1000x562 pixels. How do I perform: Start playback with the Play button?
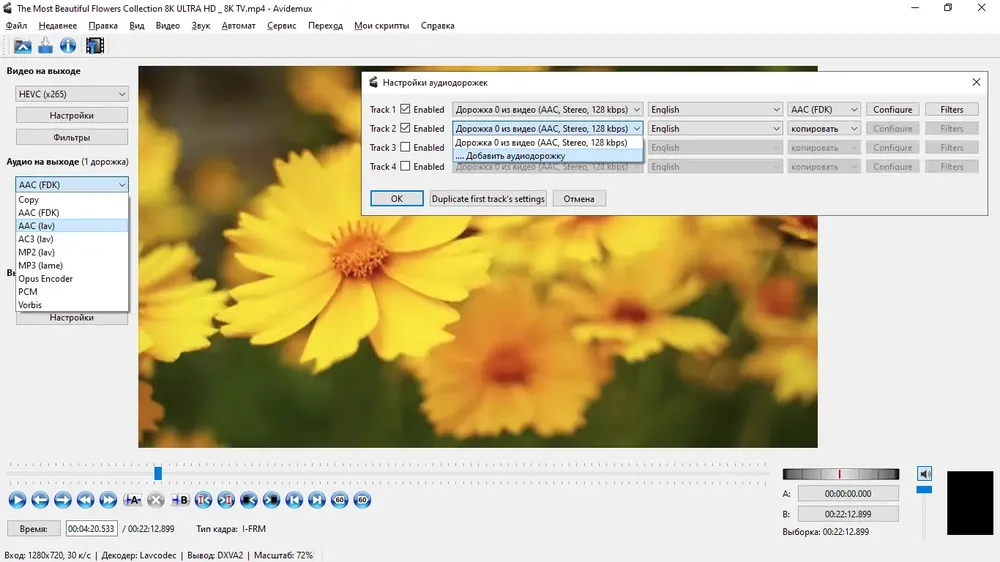tap(17, 500)
